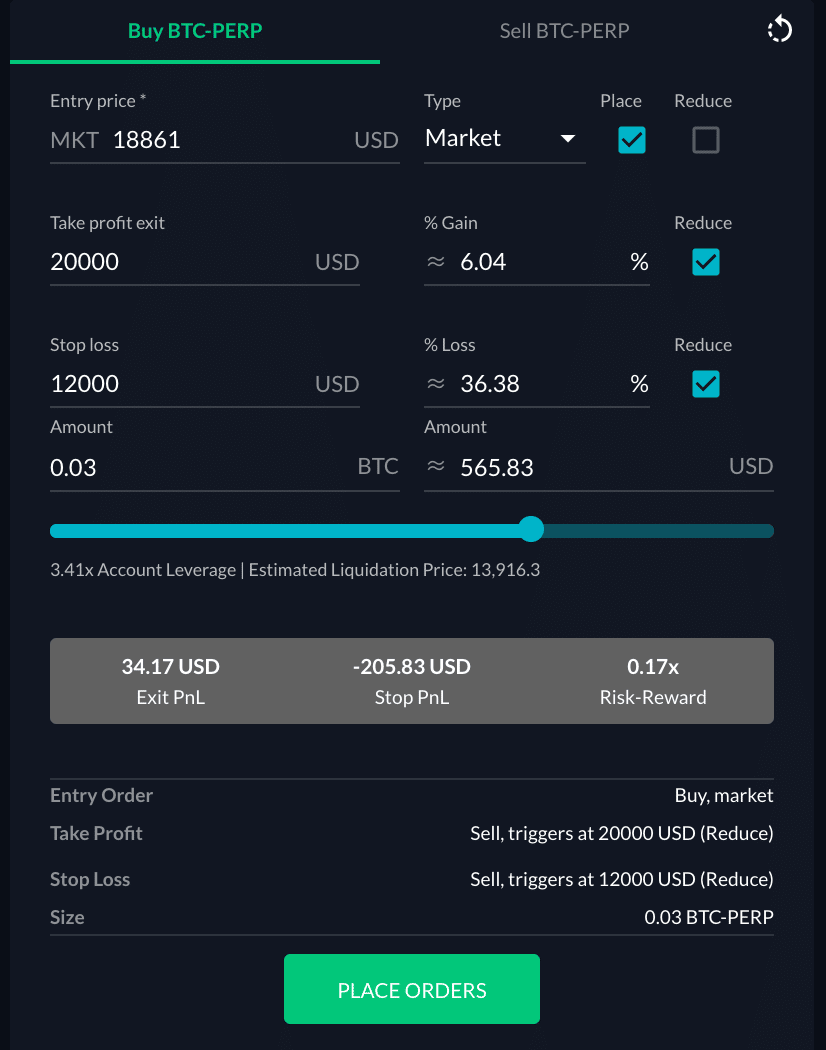Edit the Amount field in BTC
This screenshot has width=826, height=1050.
pos(200,467)
